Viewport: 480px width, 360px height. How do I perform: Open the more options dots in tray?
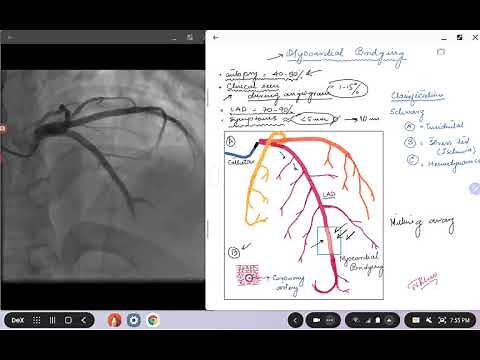click(330, 320)
